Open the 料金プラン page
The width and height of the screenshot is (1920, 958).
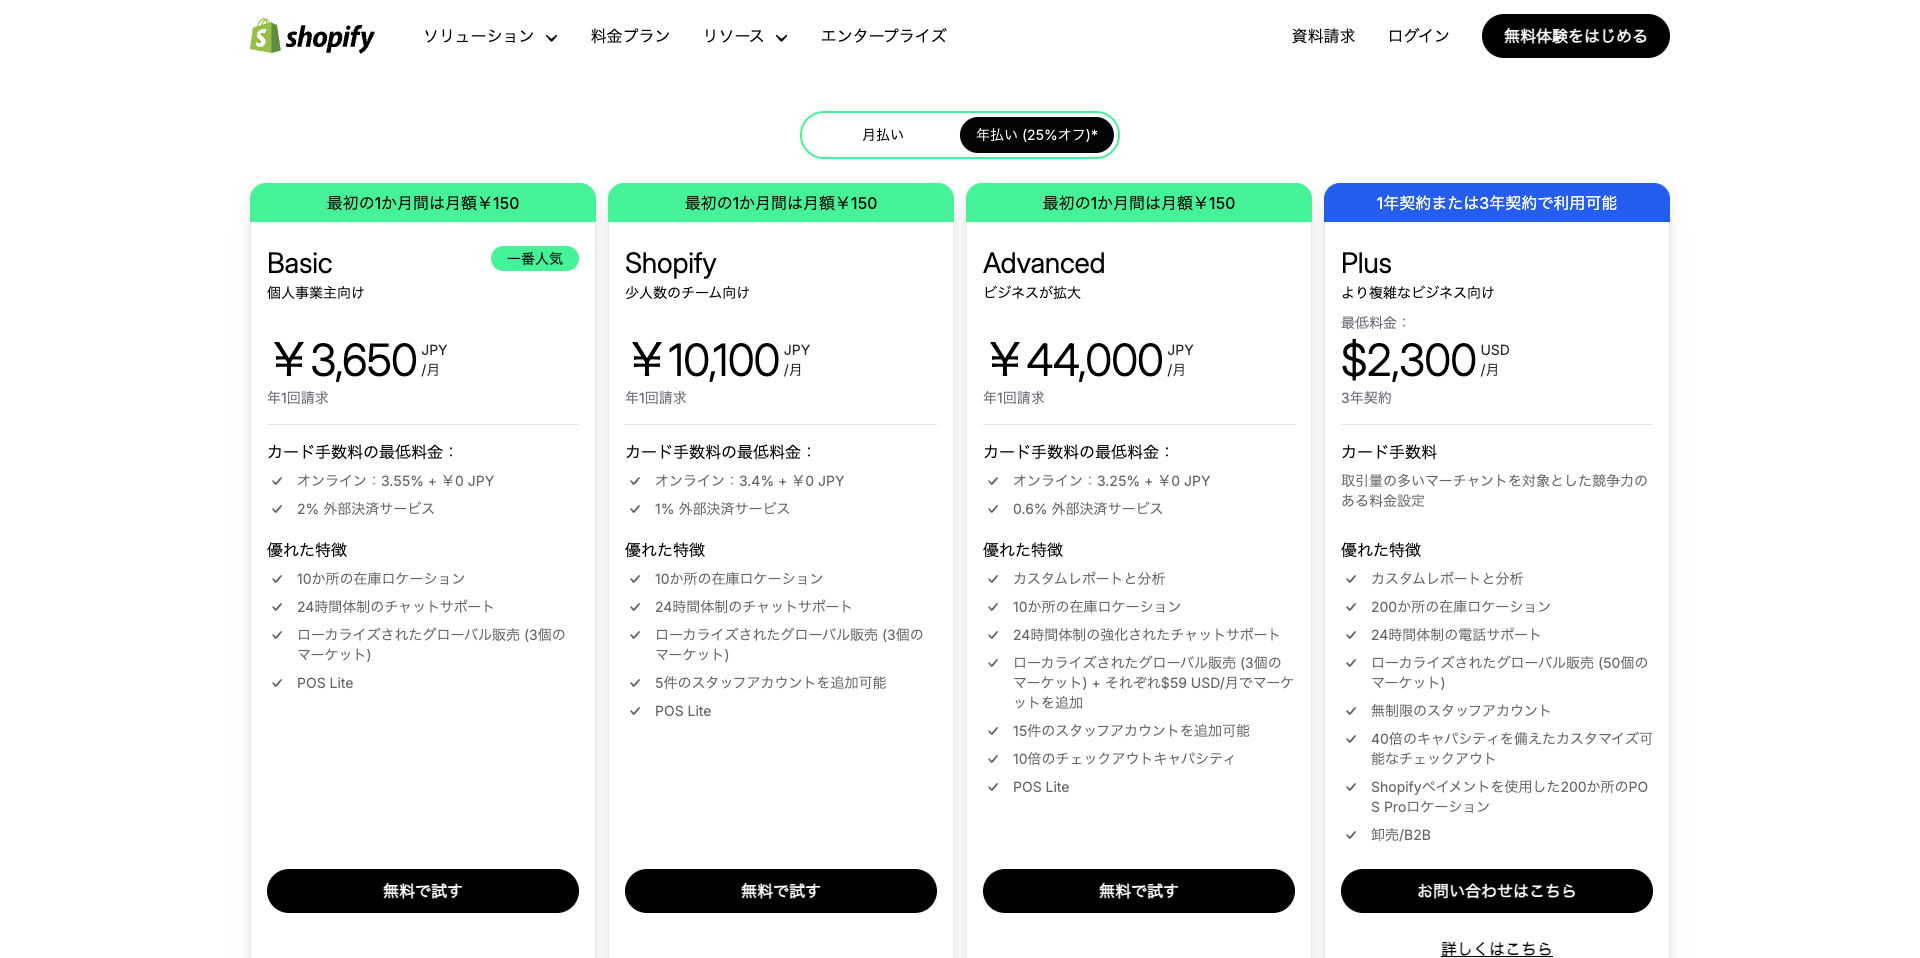[x=630, y=36]
